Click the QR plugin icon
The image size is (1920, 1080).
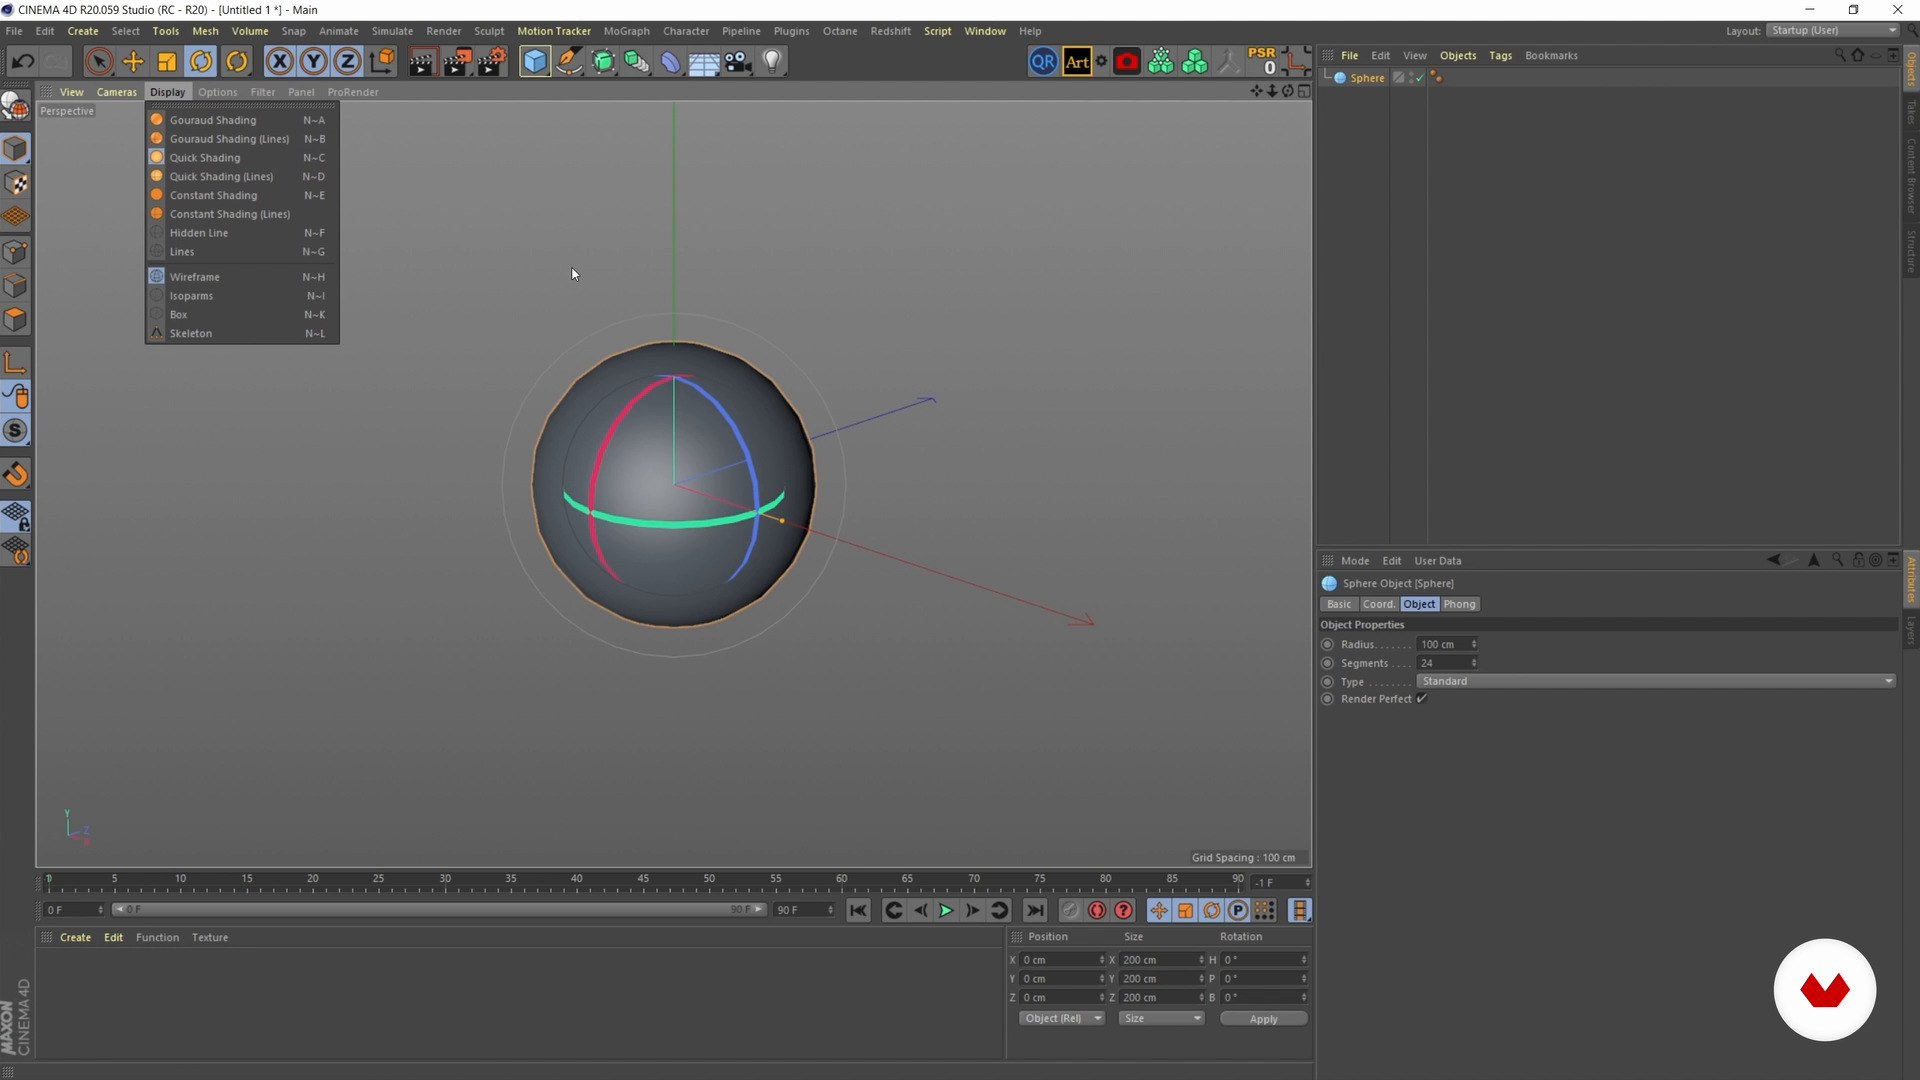[1043, 62]
